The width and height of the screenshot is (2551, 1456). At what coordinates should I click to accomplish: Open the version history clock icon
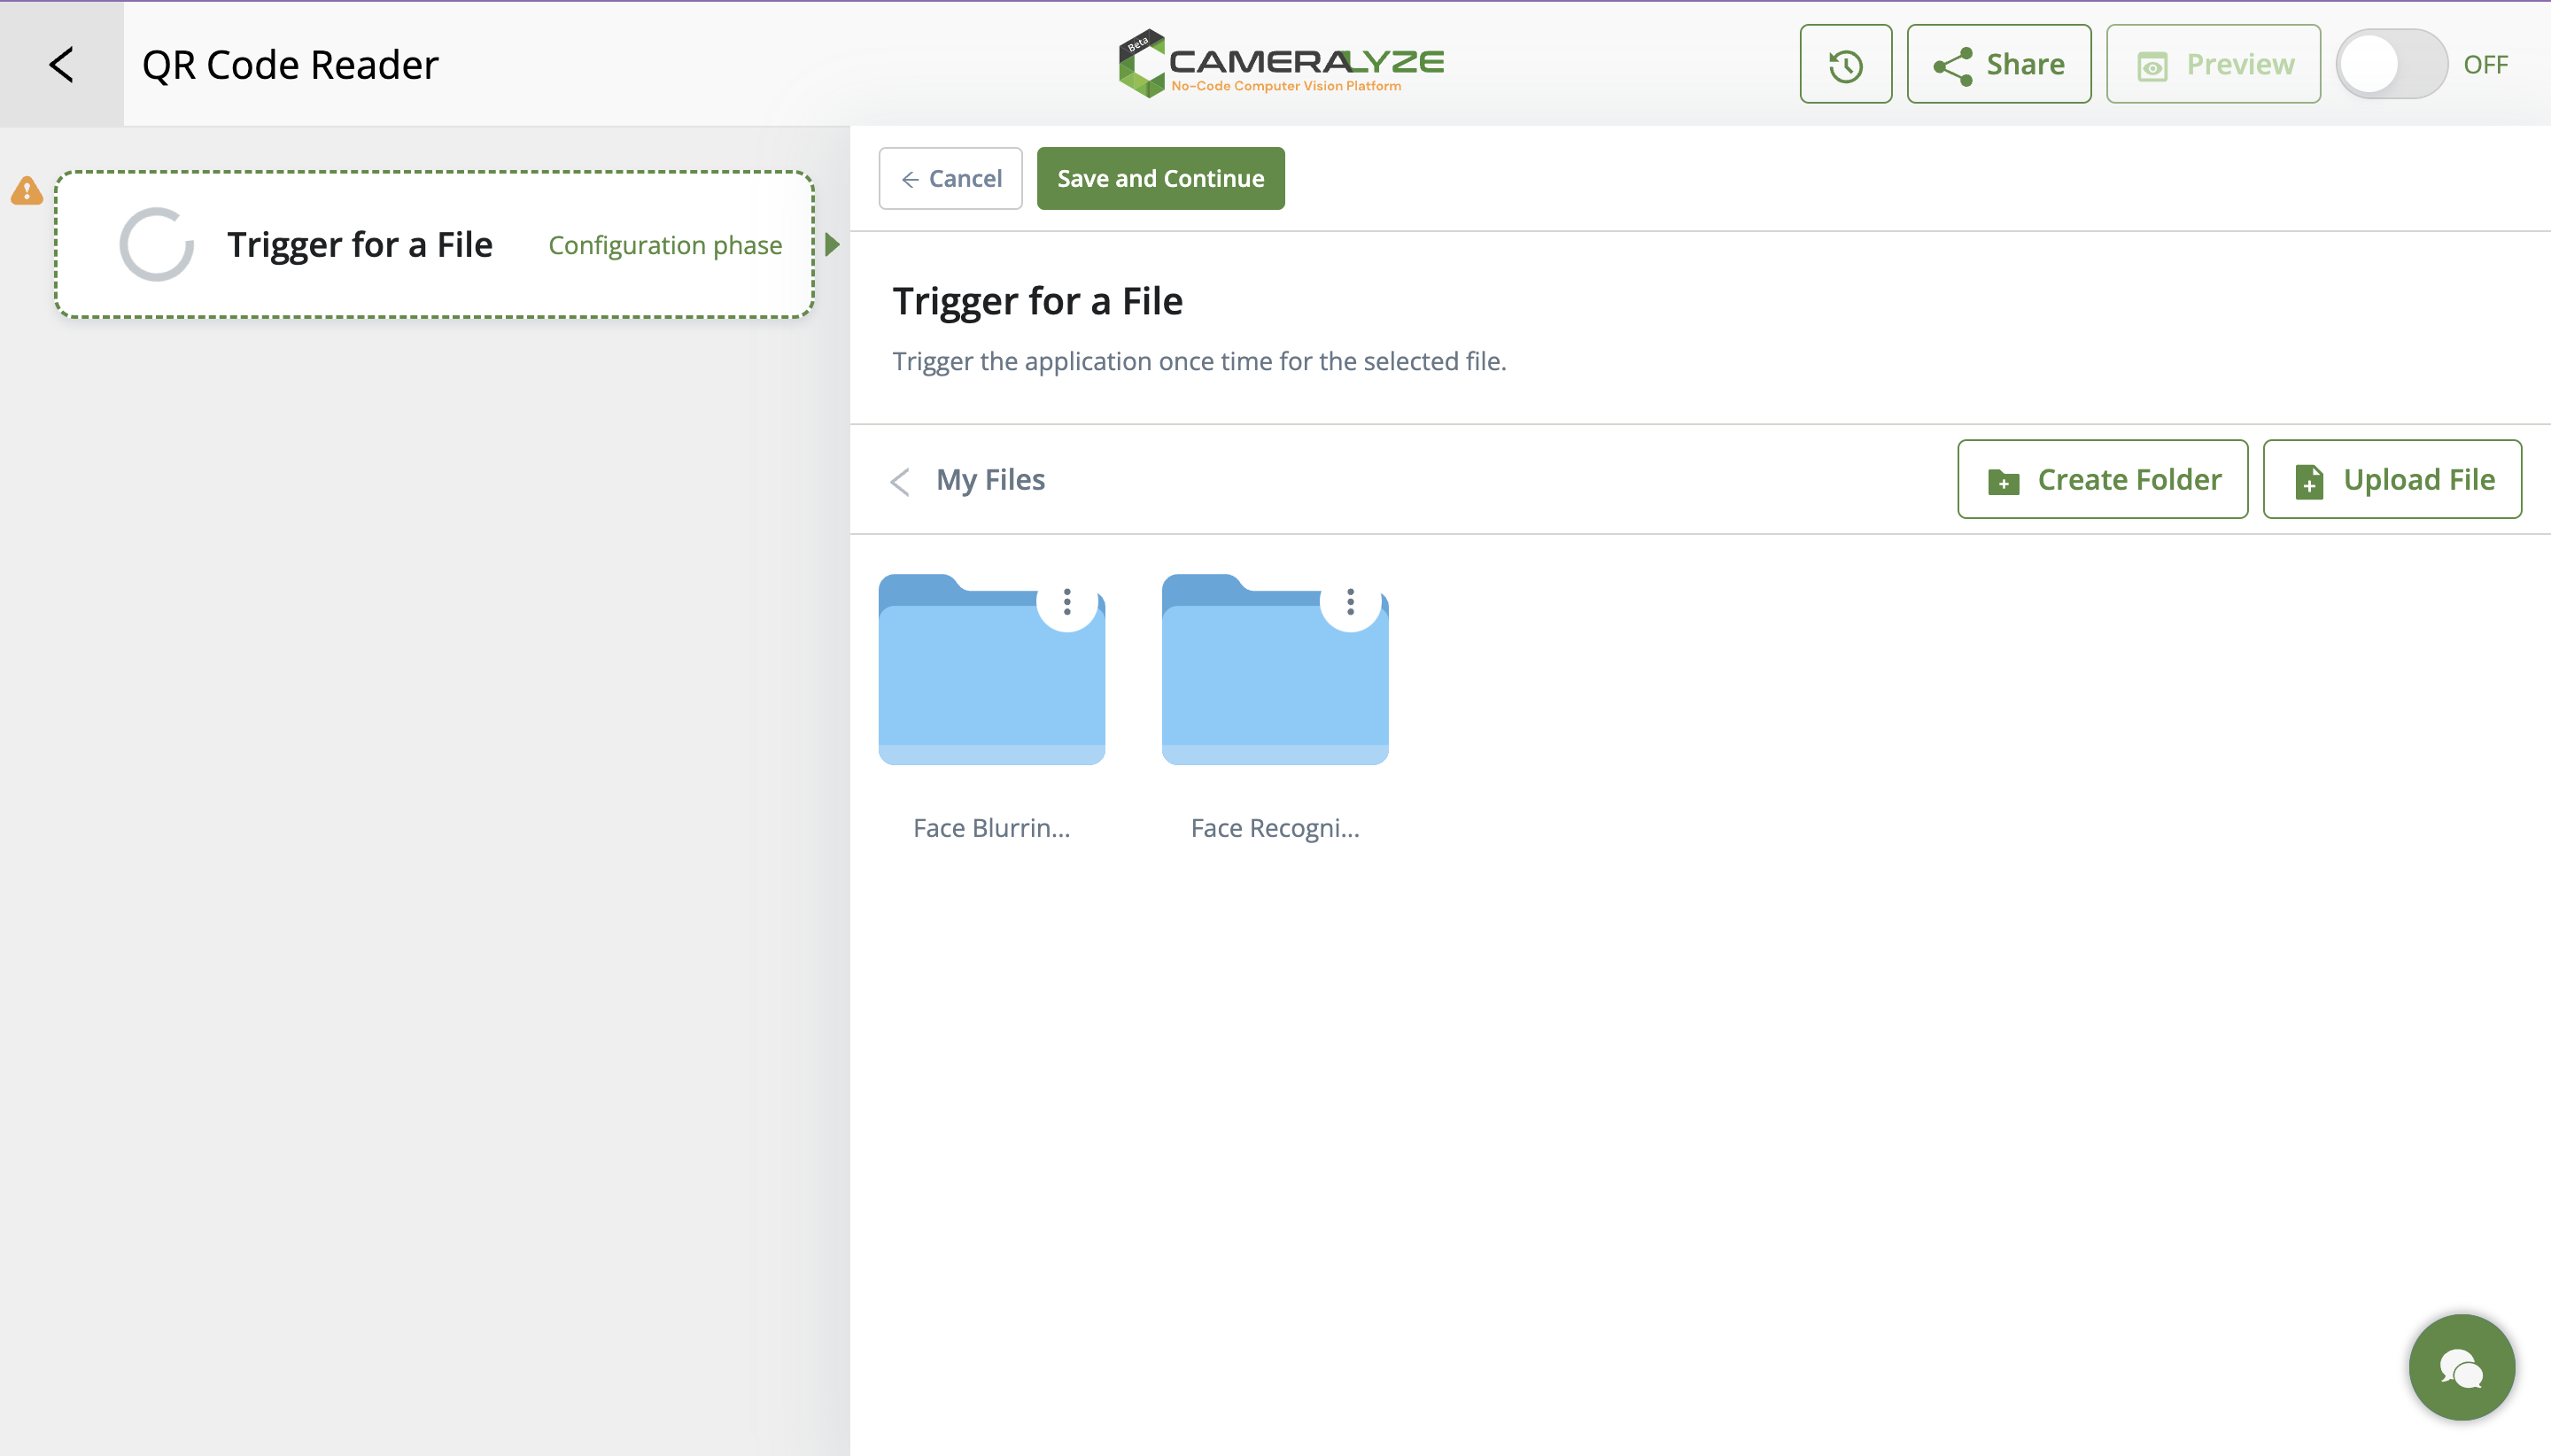tap(1845, 64)
